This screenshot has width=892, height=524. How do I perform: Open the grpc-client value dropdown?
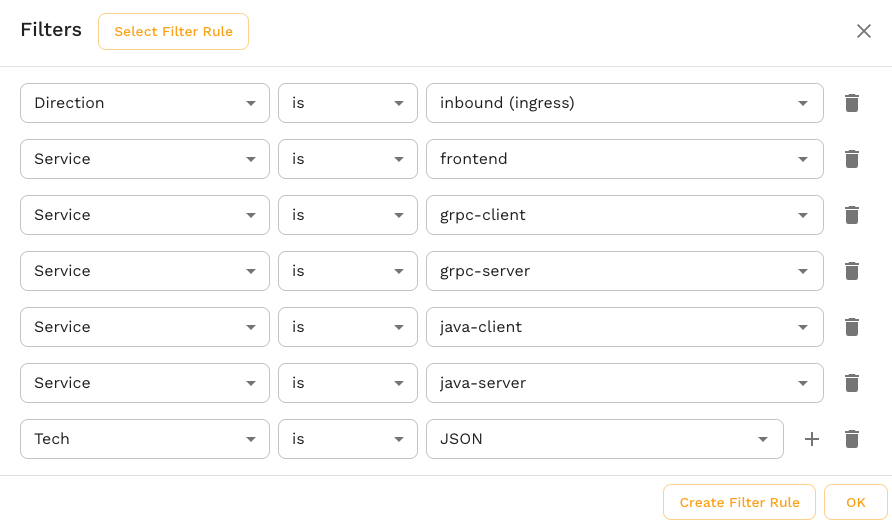point(625,215)
